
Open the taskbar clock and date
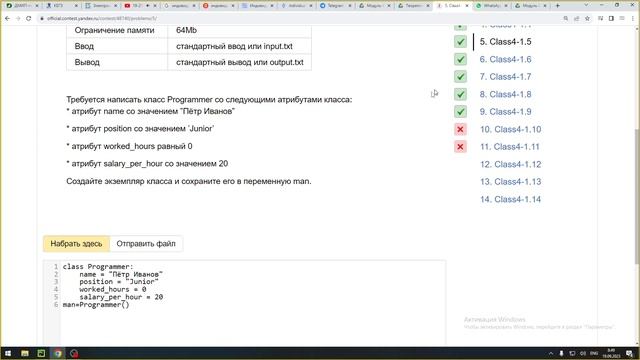pos(611,353)
